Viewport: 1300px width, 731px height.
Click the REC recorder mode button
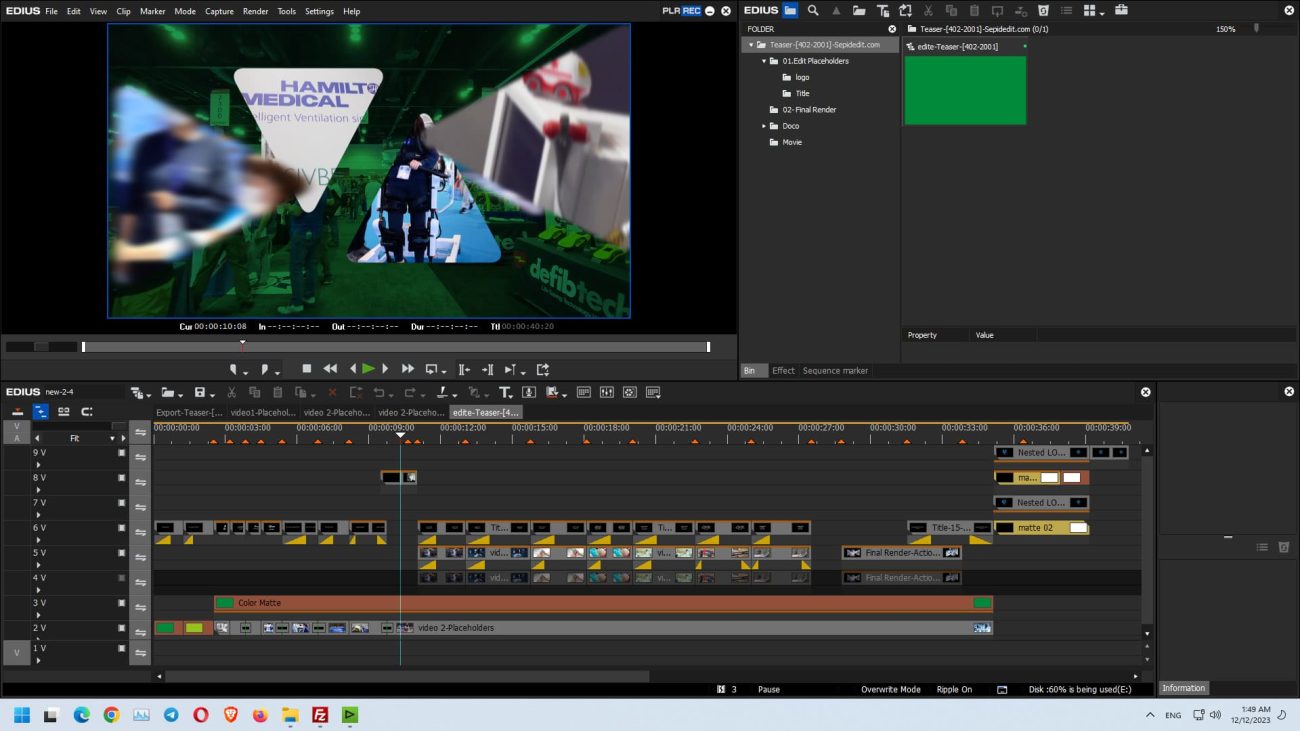point(691,11)
